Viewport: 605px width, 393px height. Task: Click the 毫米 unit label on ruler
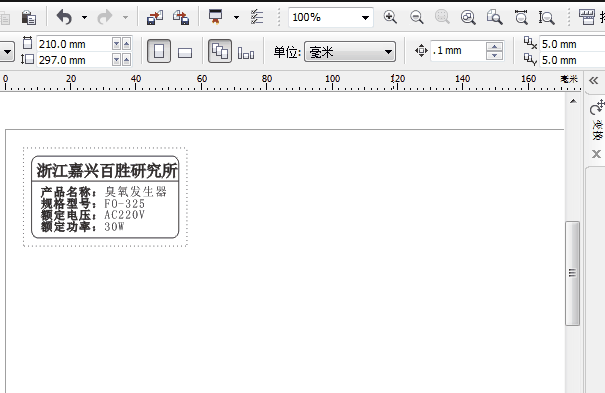(569, 79)
